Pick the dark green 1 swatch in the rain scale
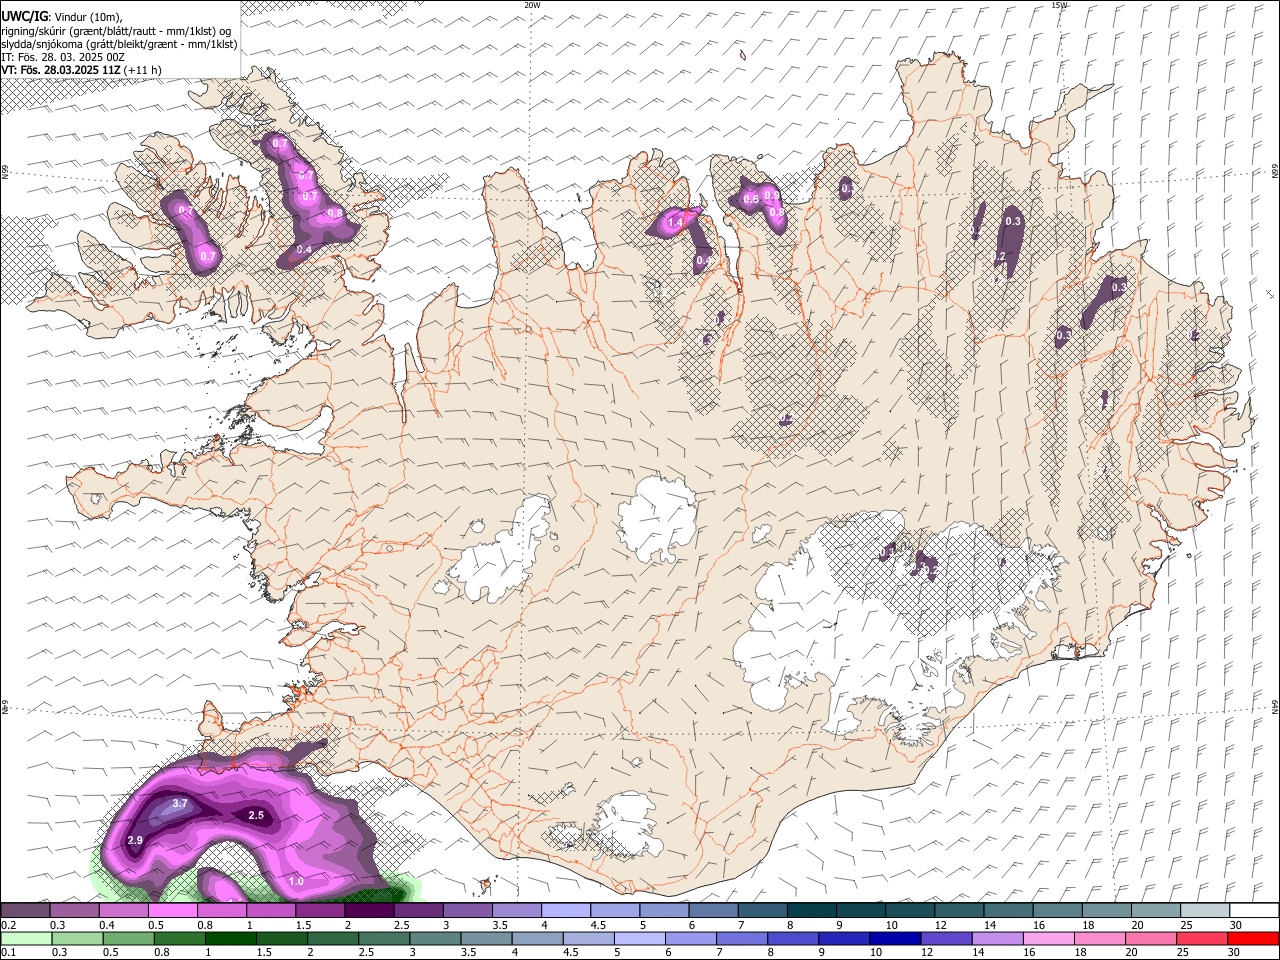1280x960 pixels. coord(230,938)
